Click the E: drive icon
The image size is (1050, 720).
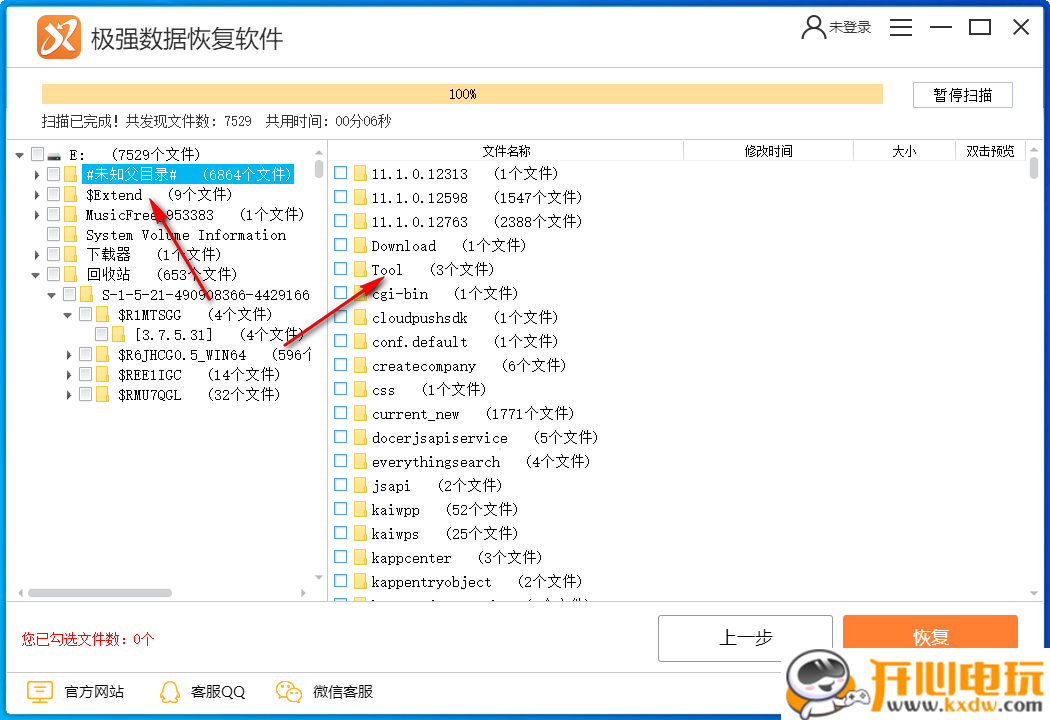54,155
